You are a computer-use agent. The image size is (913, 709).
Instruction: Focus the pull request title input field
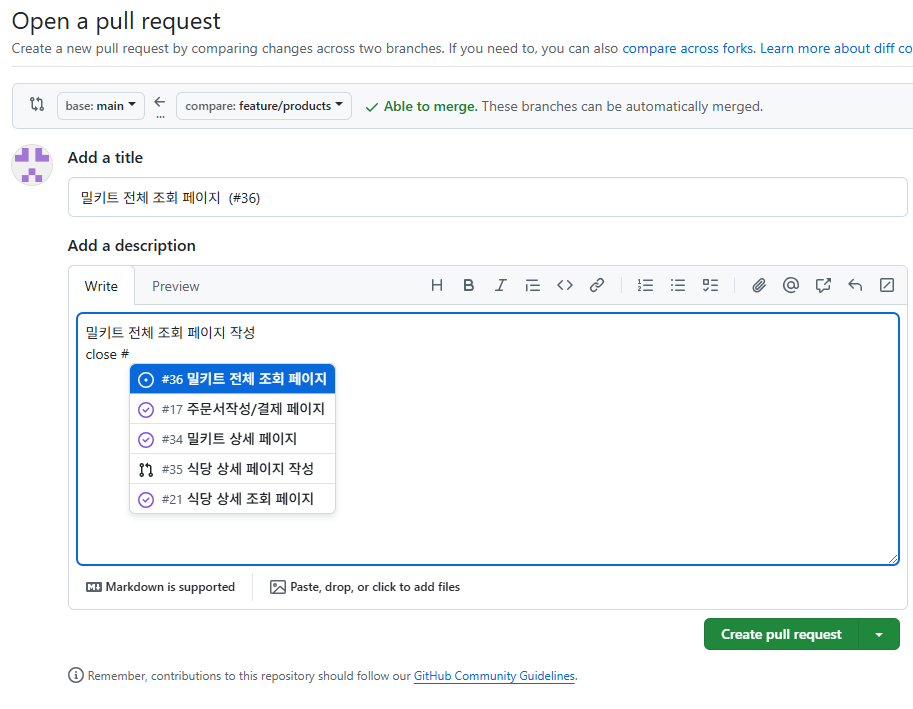point(487,197)
